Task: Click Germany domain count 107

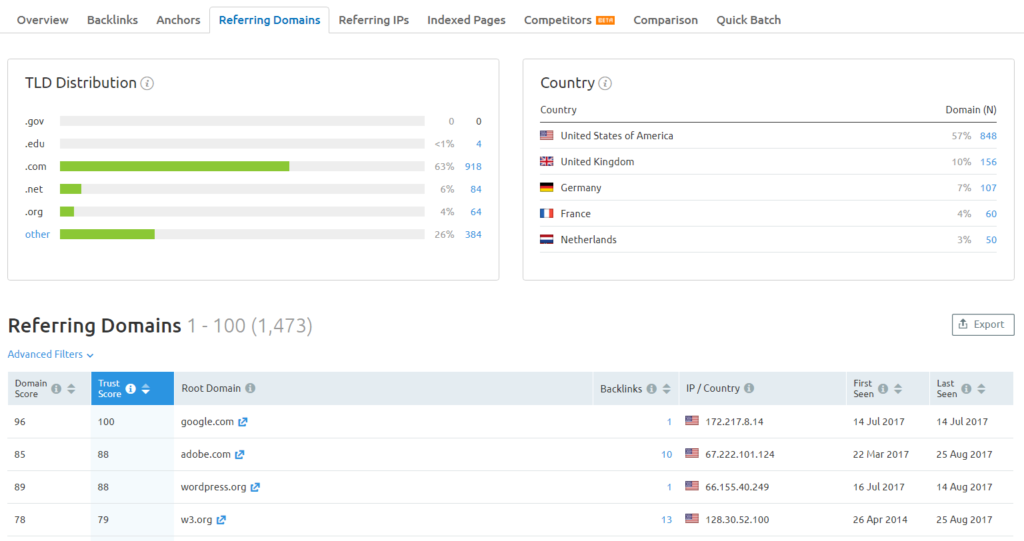Action: 988,188
